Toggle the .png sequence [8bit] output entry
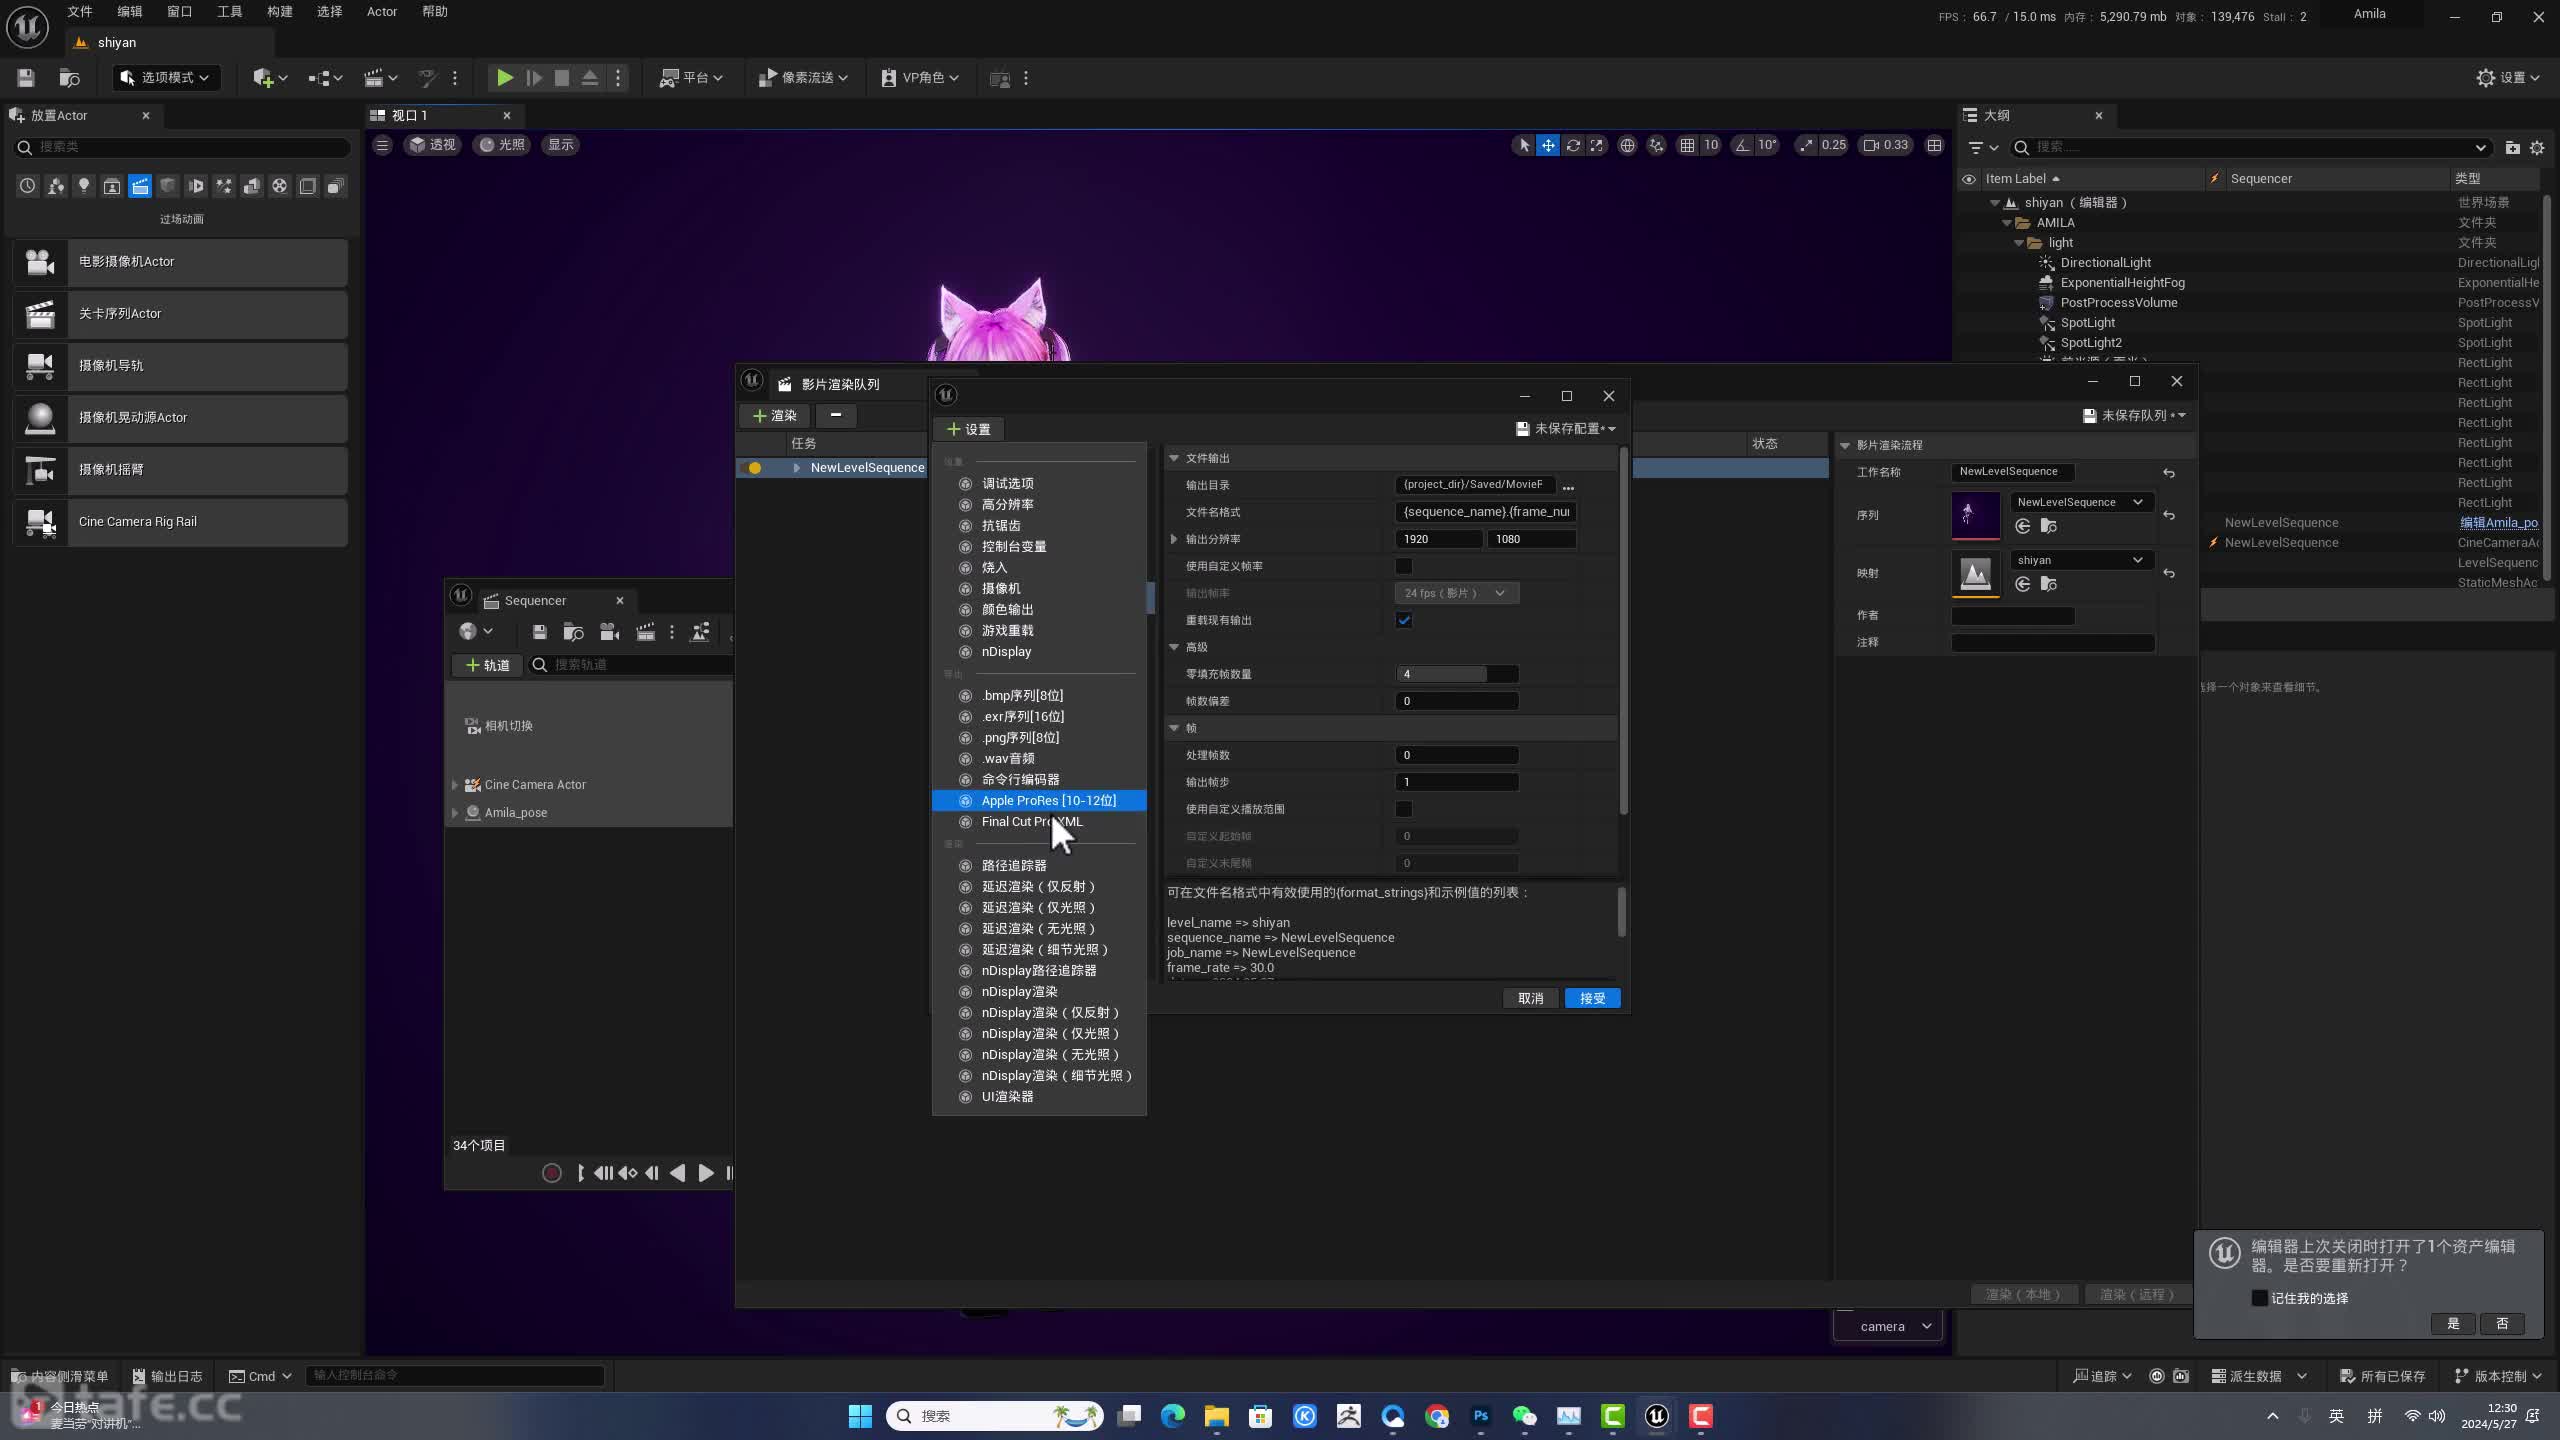Image resolution: width=2560 pixels, height=1440 pixels. [x=1039, y=737]
